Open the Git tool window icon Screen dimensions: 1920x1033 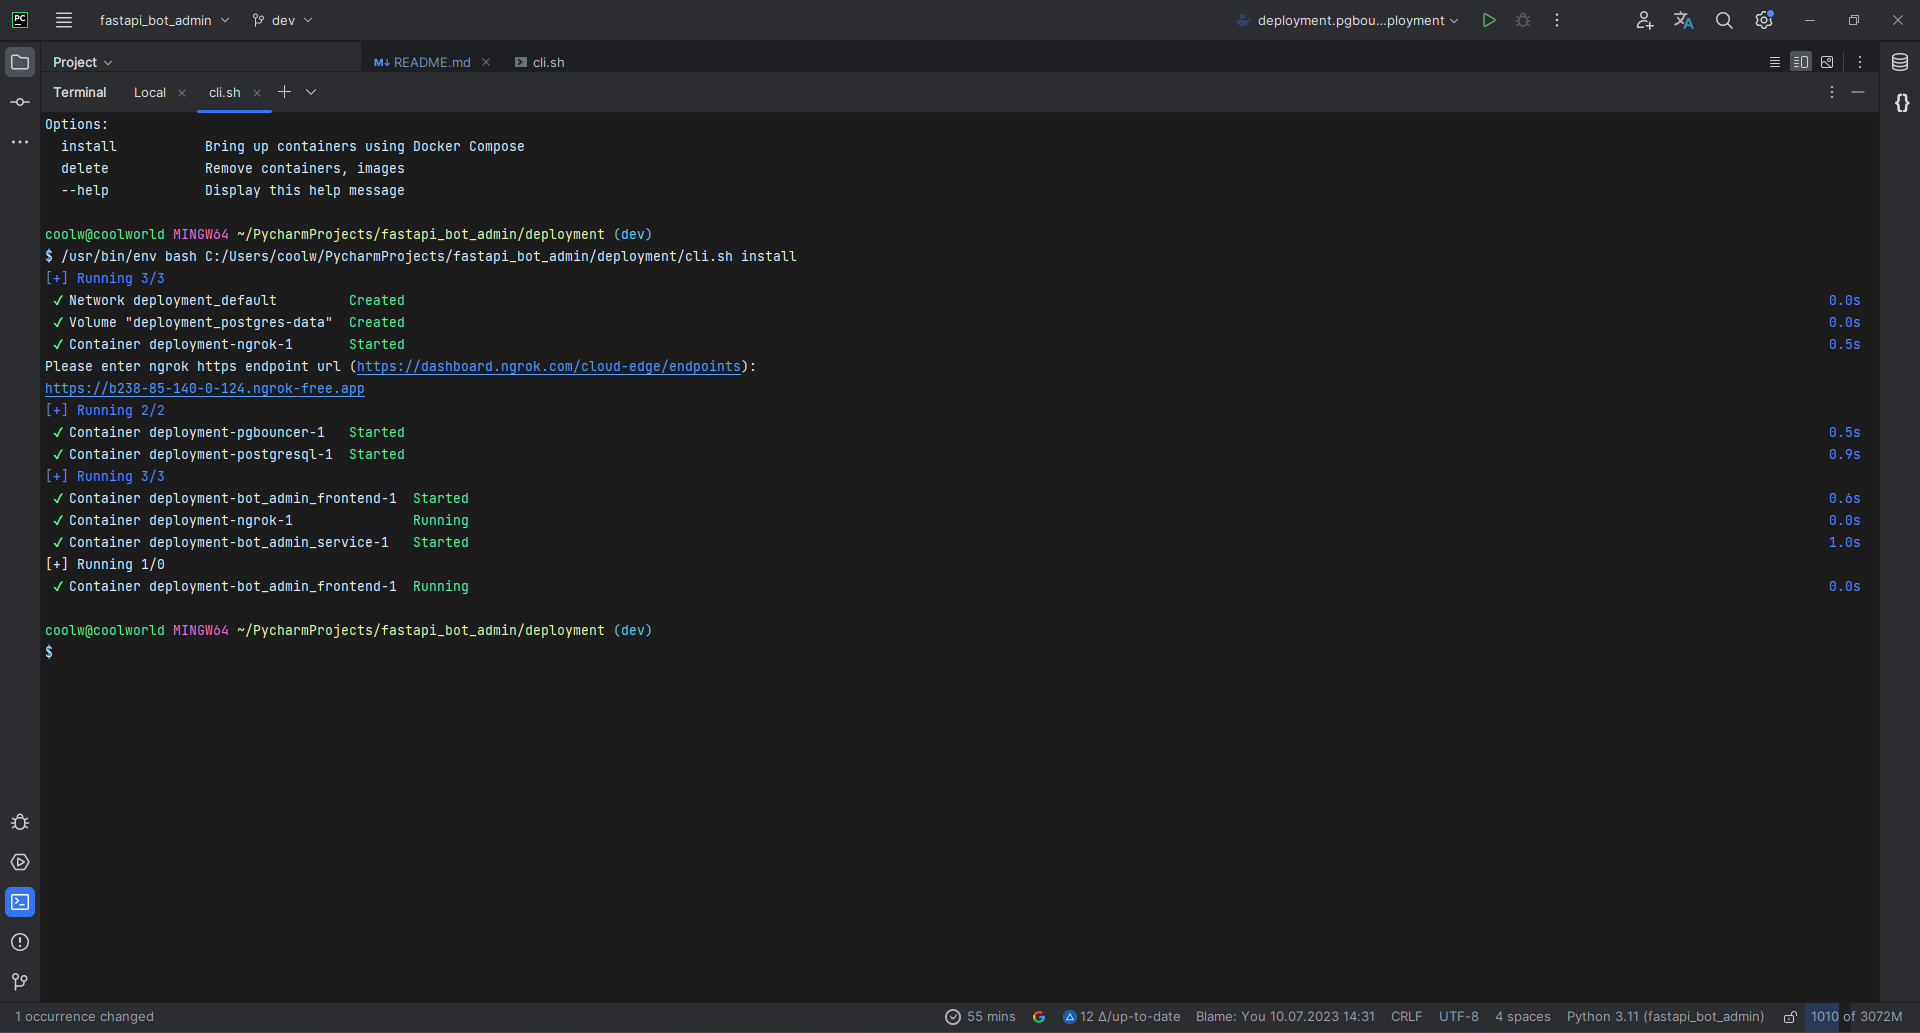point(20,982)
